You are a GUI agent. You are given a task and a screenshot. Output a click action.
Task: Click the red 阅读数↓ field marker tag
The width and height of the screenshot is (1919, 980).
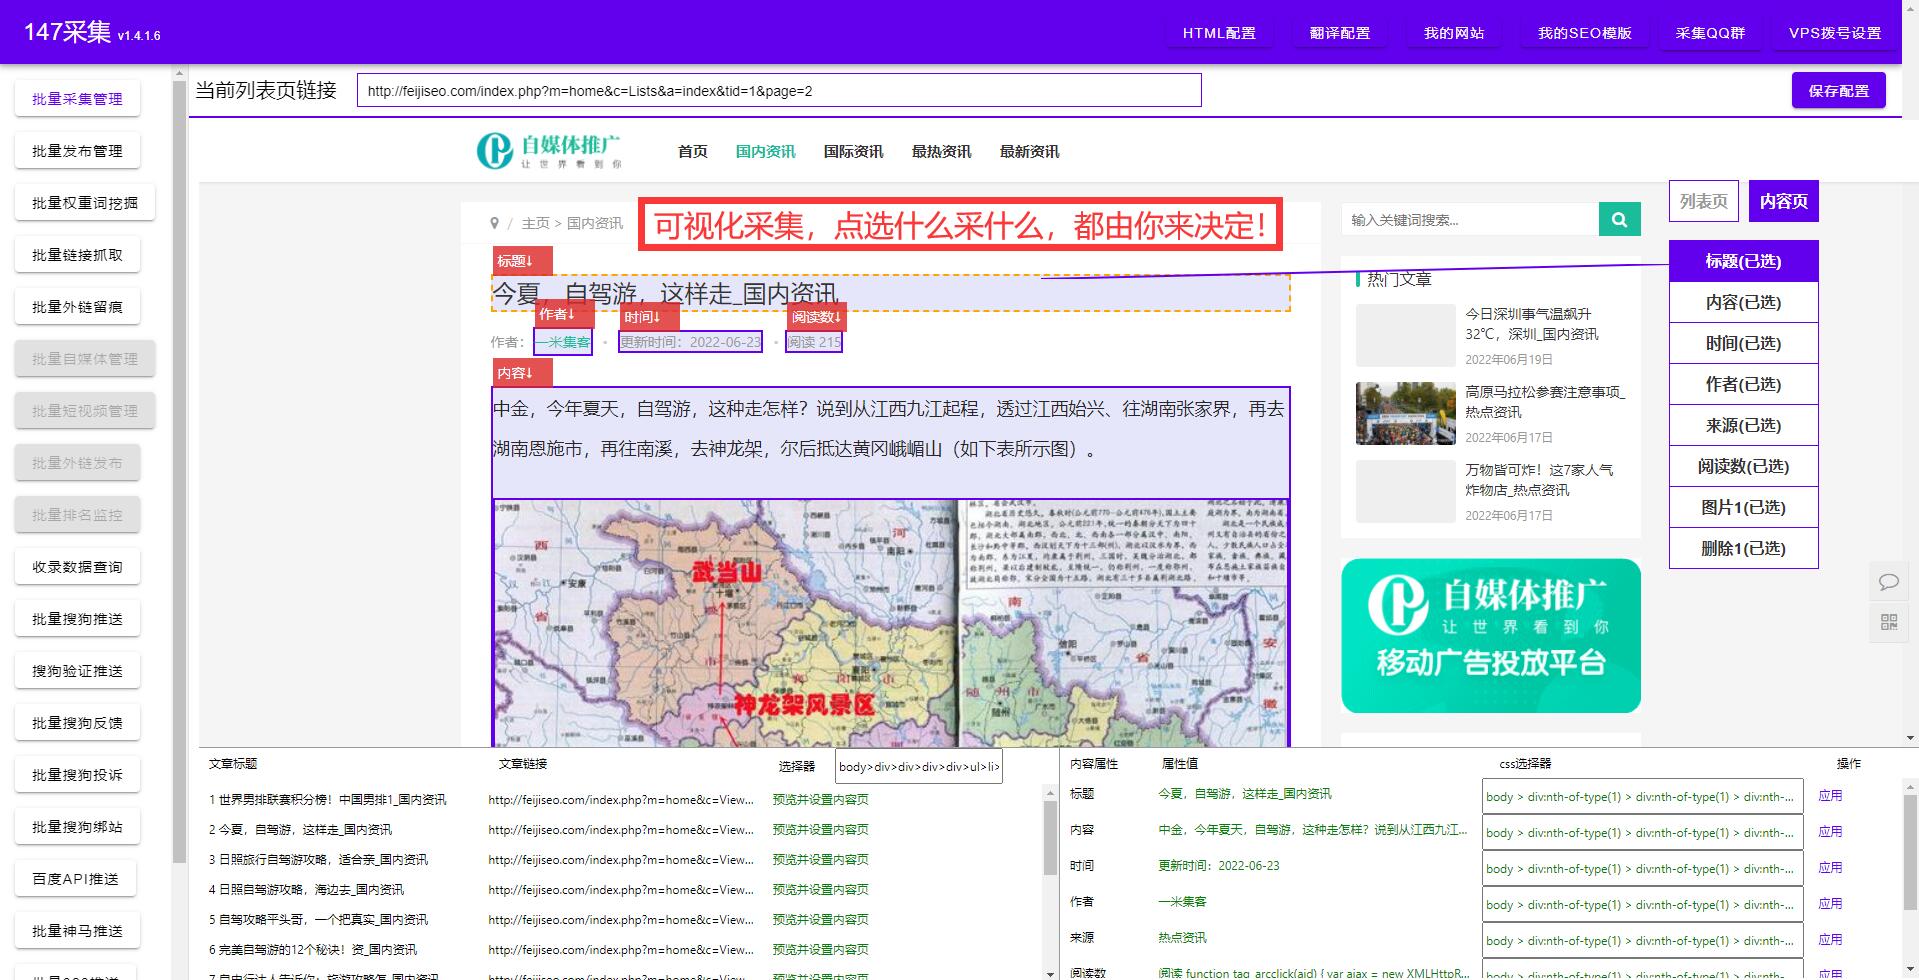[815, 317]
